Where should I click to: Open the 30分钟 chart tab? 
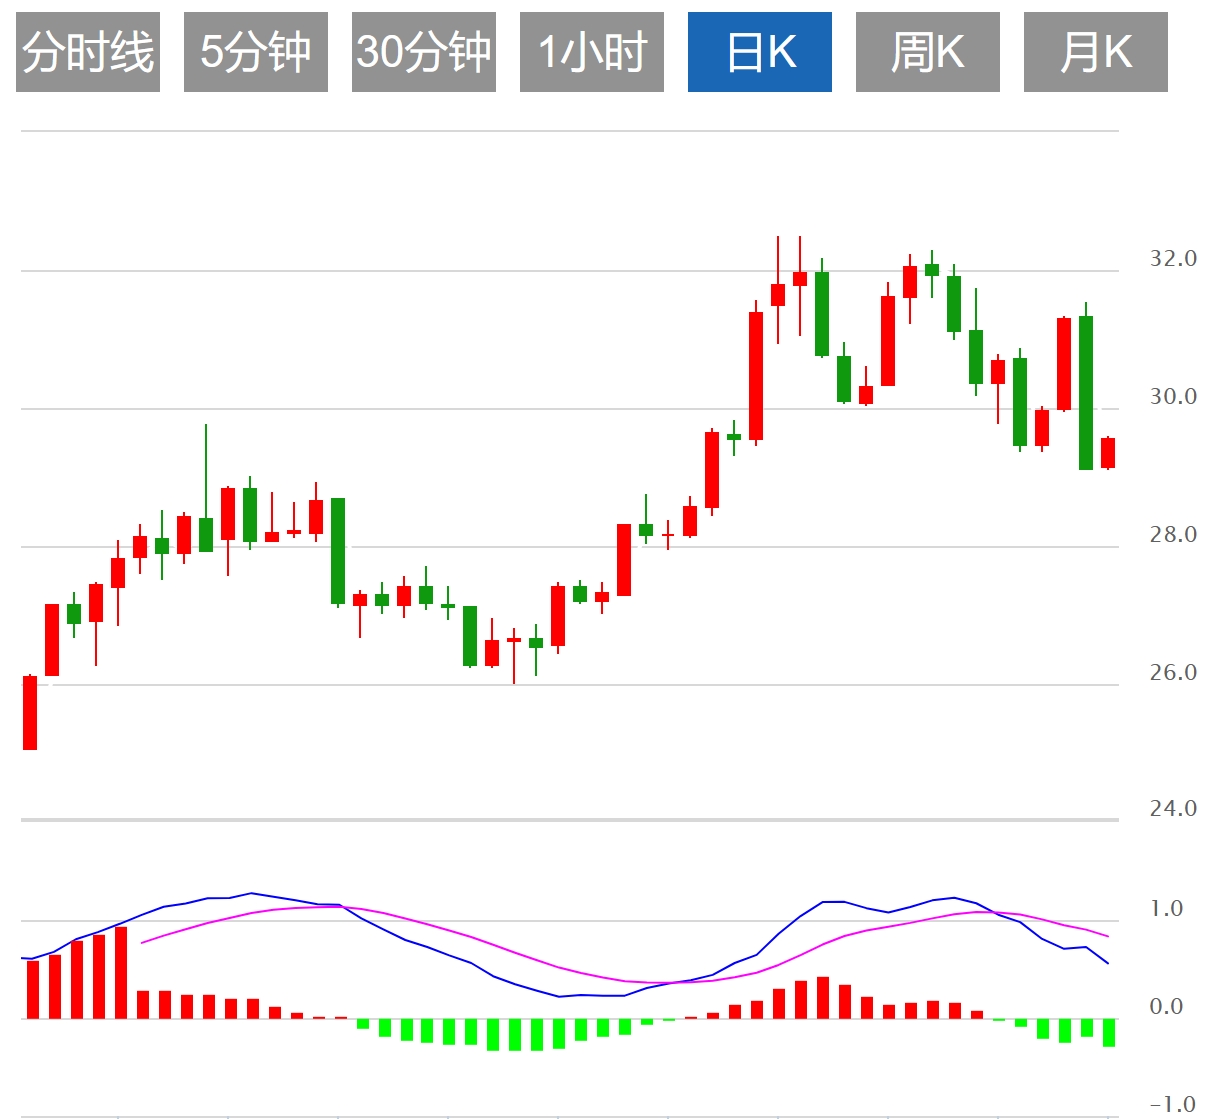pyautogui.click(x=424, y=52)
